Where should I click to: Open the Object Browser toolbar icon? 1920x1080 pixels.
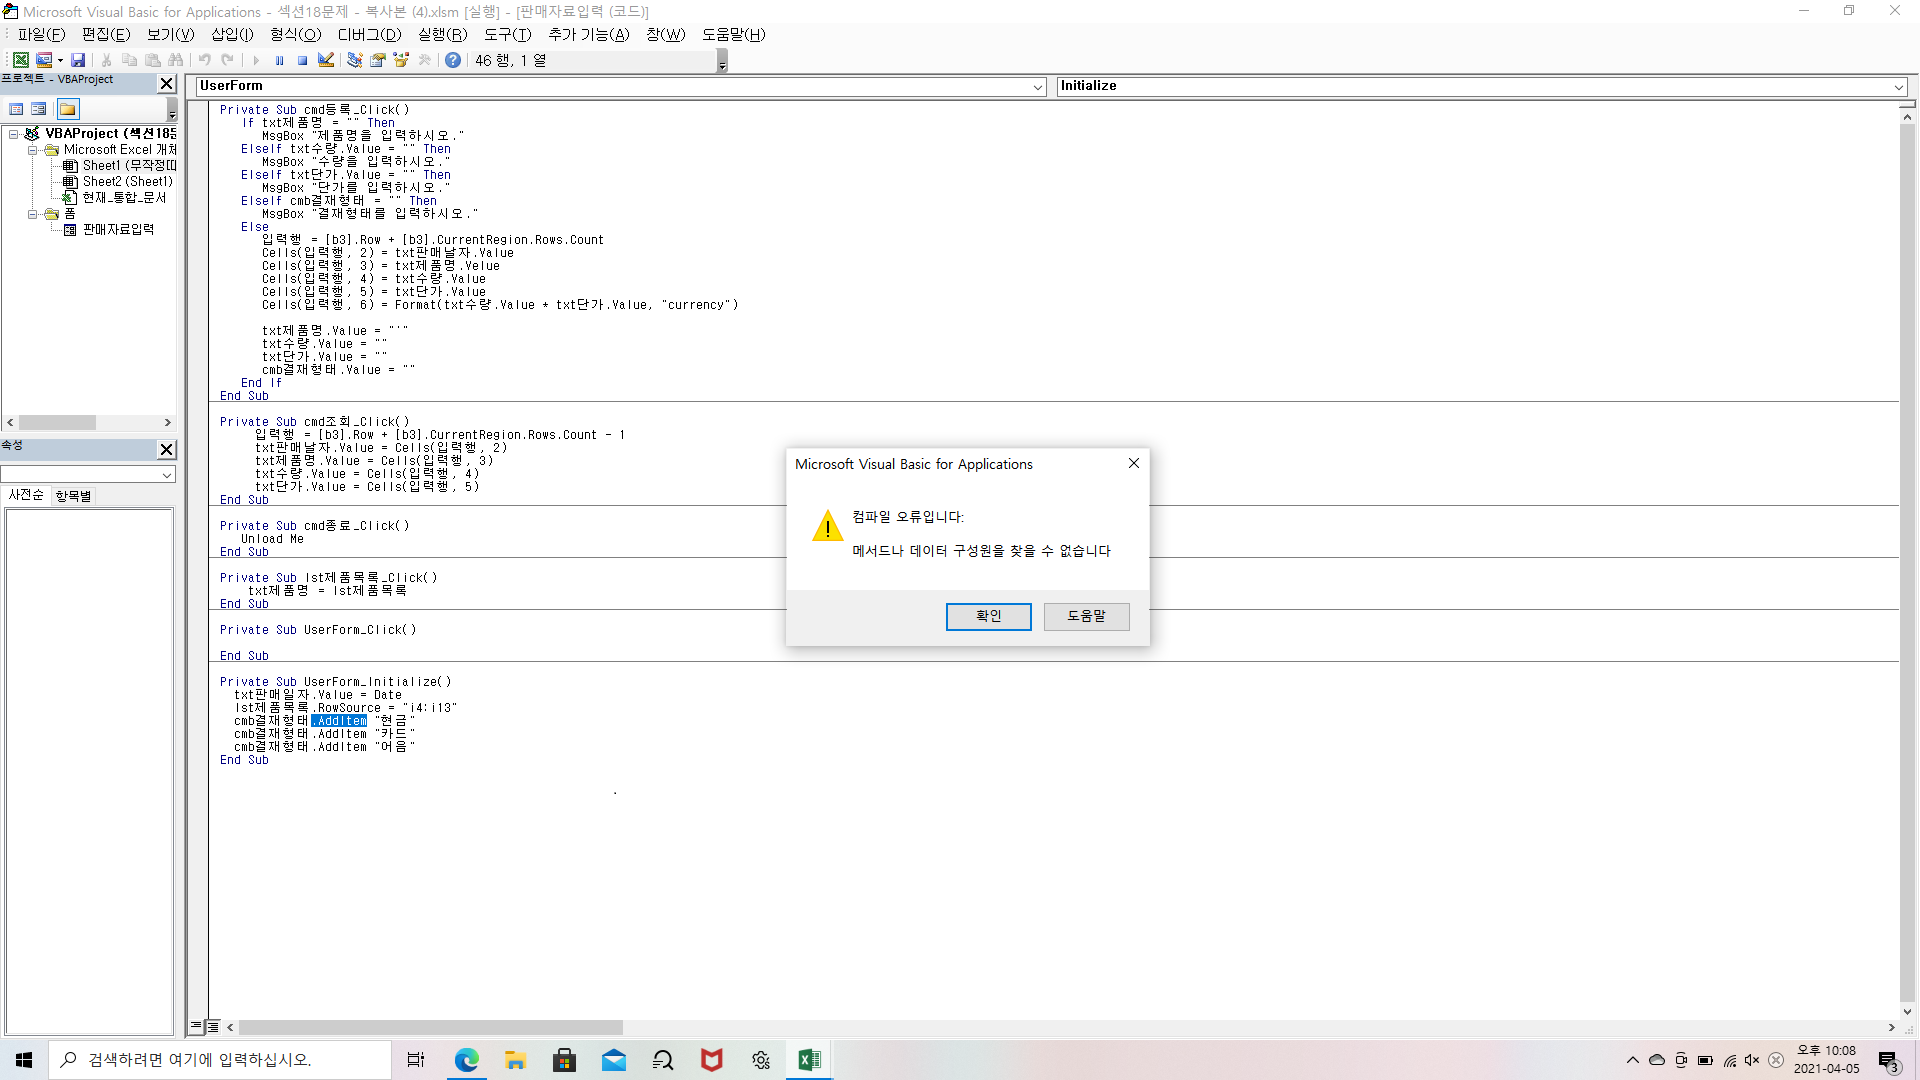click(401, 60)
